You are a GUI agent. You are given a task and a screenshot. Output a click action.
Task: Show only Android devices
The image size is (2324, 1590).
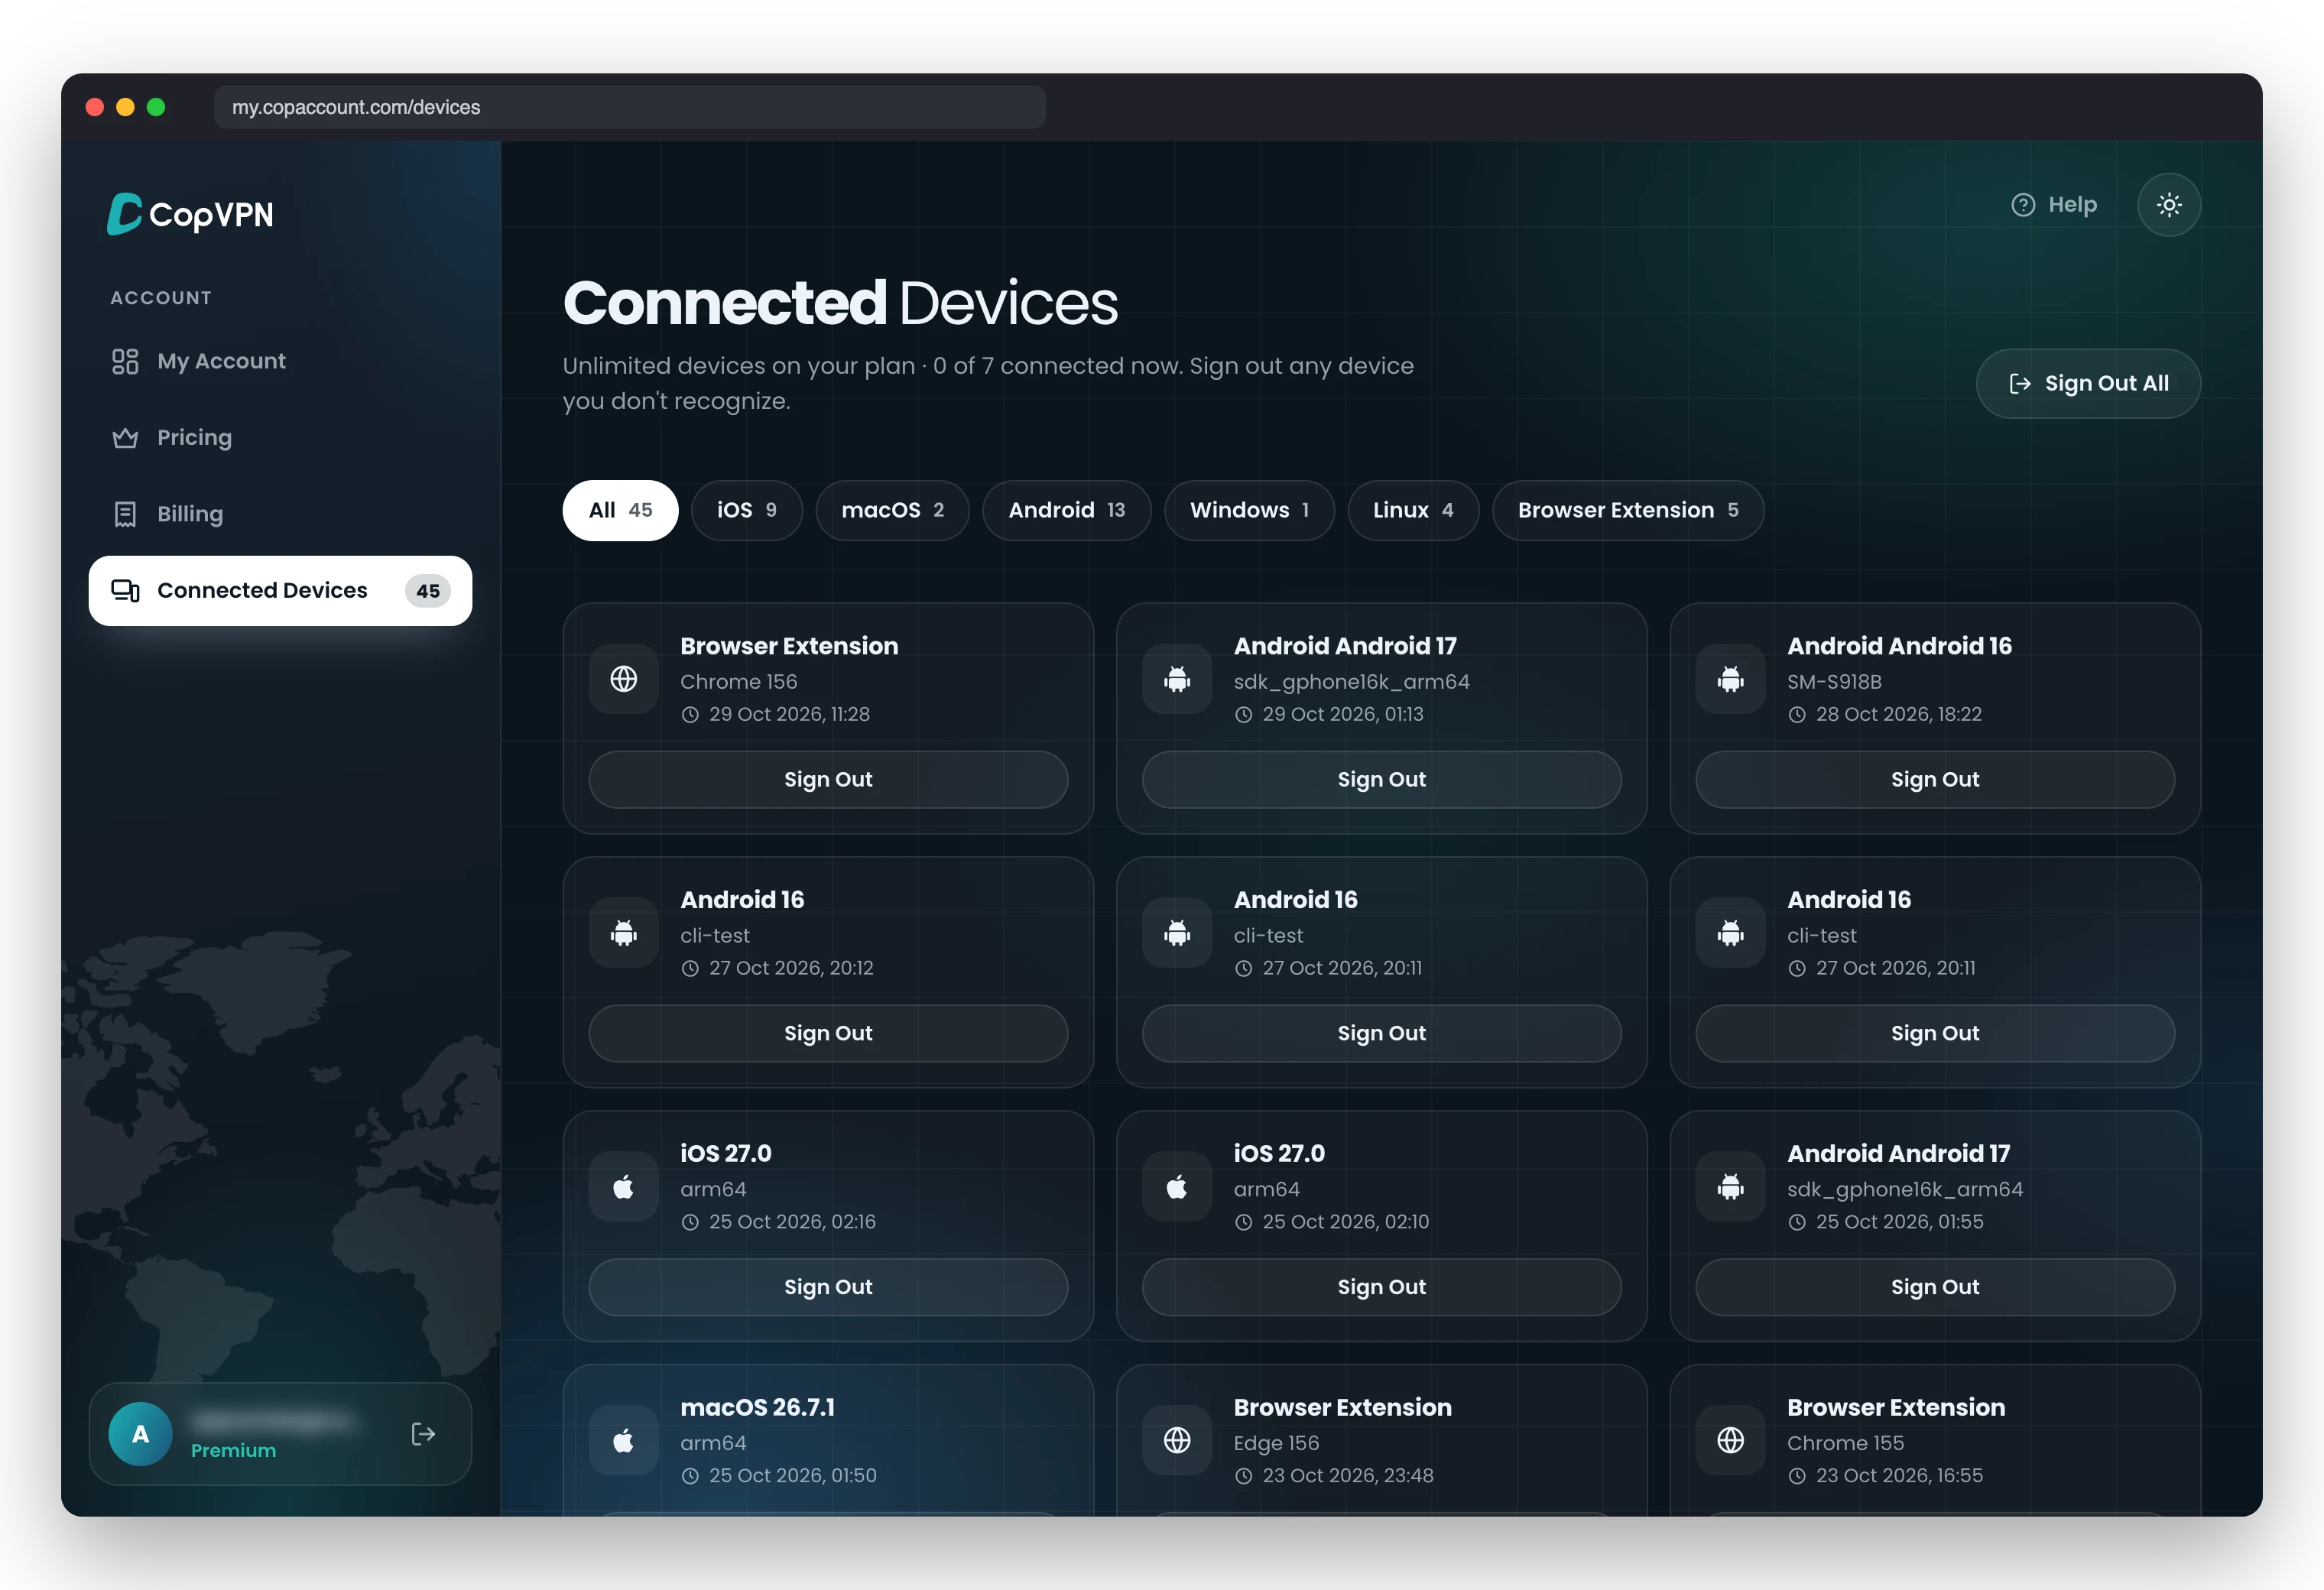(x=1066, y=510)
